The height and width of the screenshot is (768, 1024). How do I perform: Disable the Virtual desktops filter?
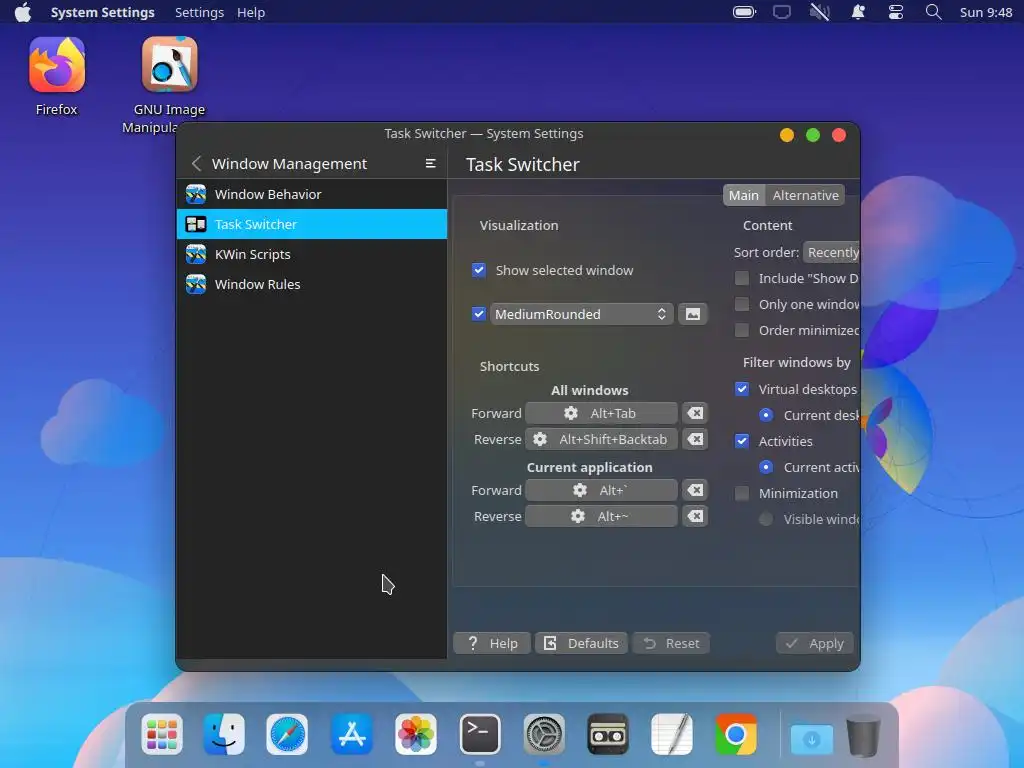pos(742,389)
